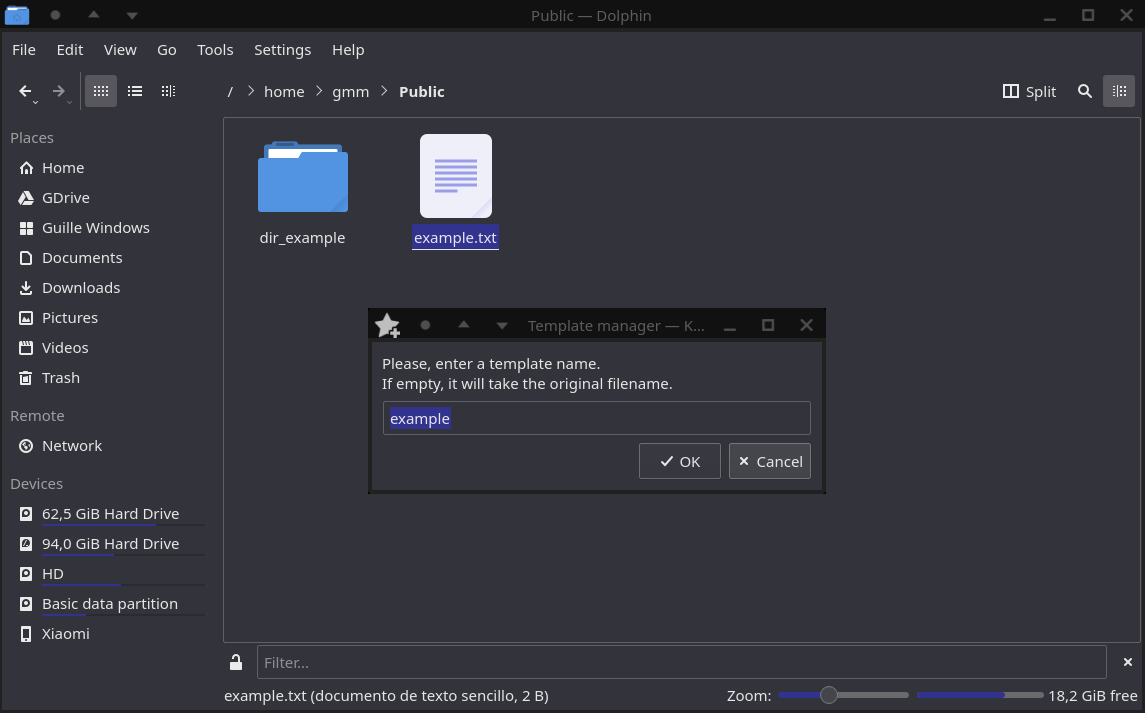The height and width of the screenshot is (713, 1145).
Task: Select 62,5 GiB Hard Drive device
Action: point(110,514)
